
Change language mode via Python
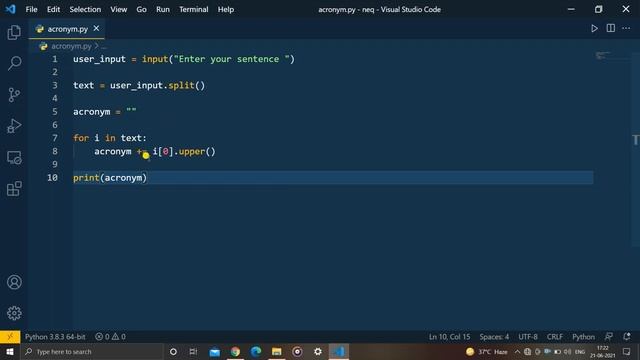pyautogui.click(x=583, y=337)
